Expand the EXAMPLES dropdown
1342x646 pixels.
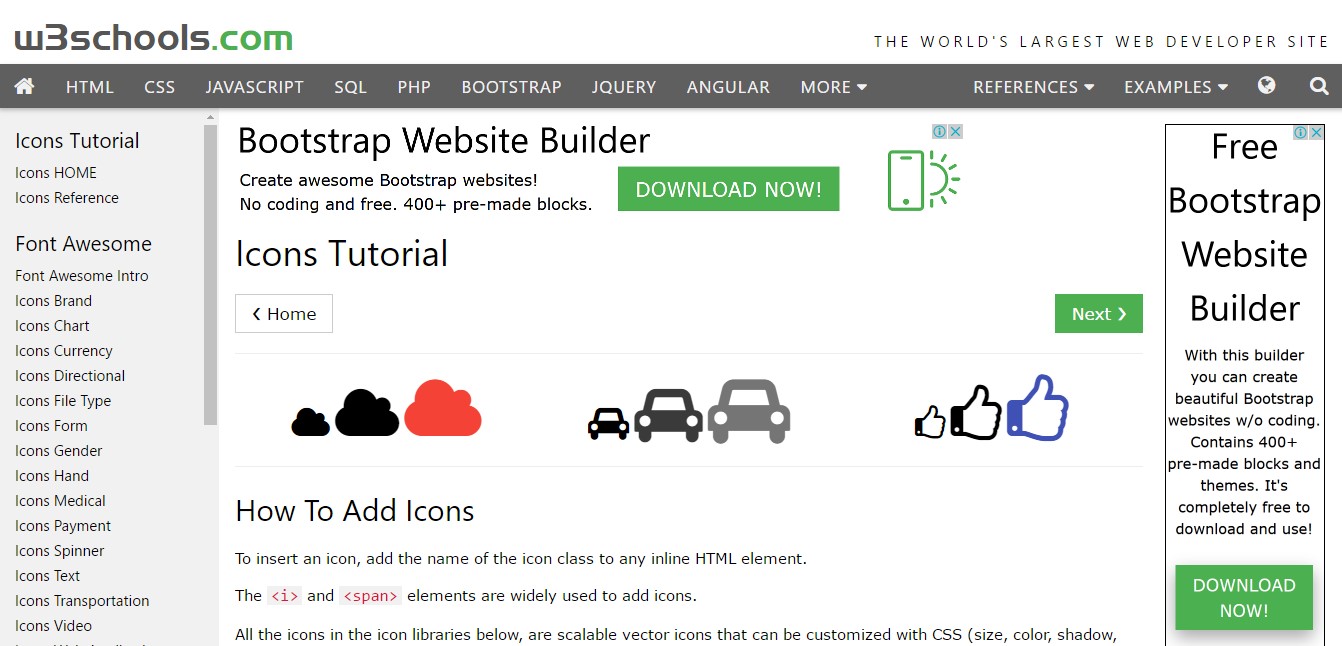click(1175, 86)
